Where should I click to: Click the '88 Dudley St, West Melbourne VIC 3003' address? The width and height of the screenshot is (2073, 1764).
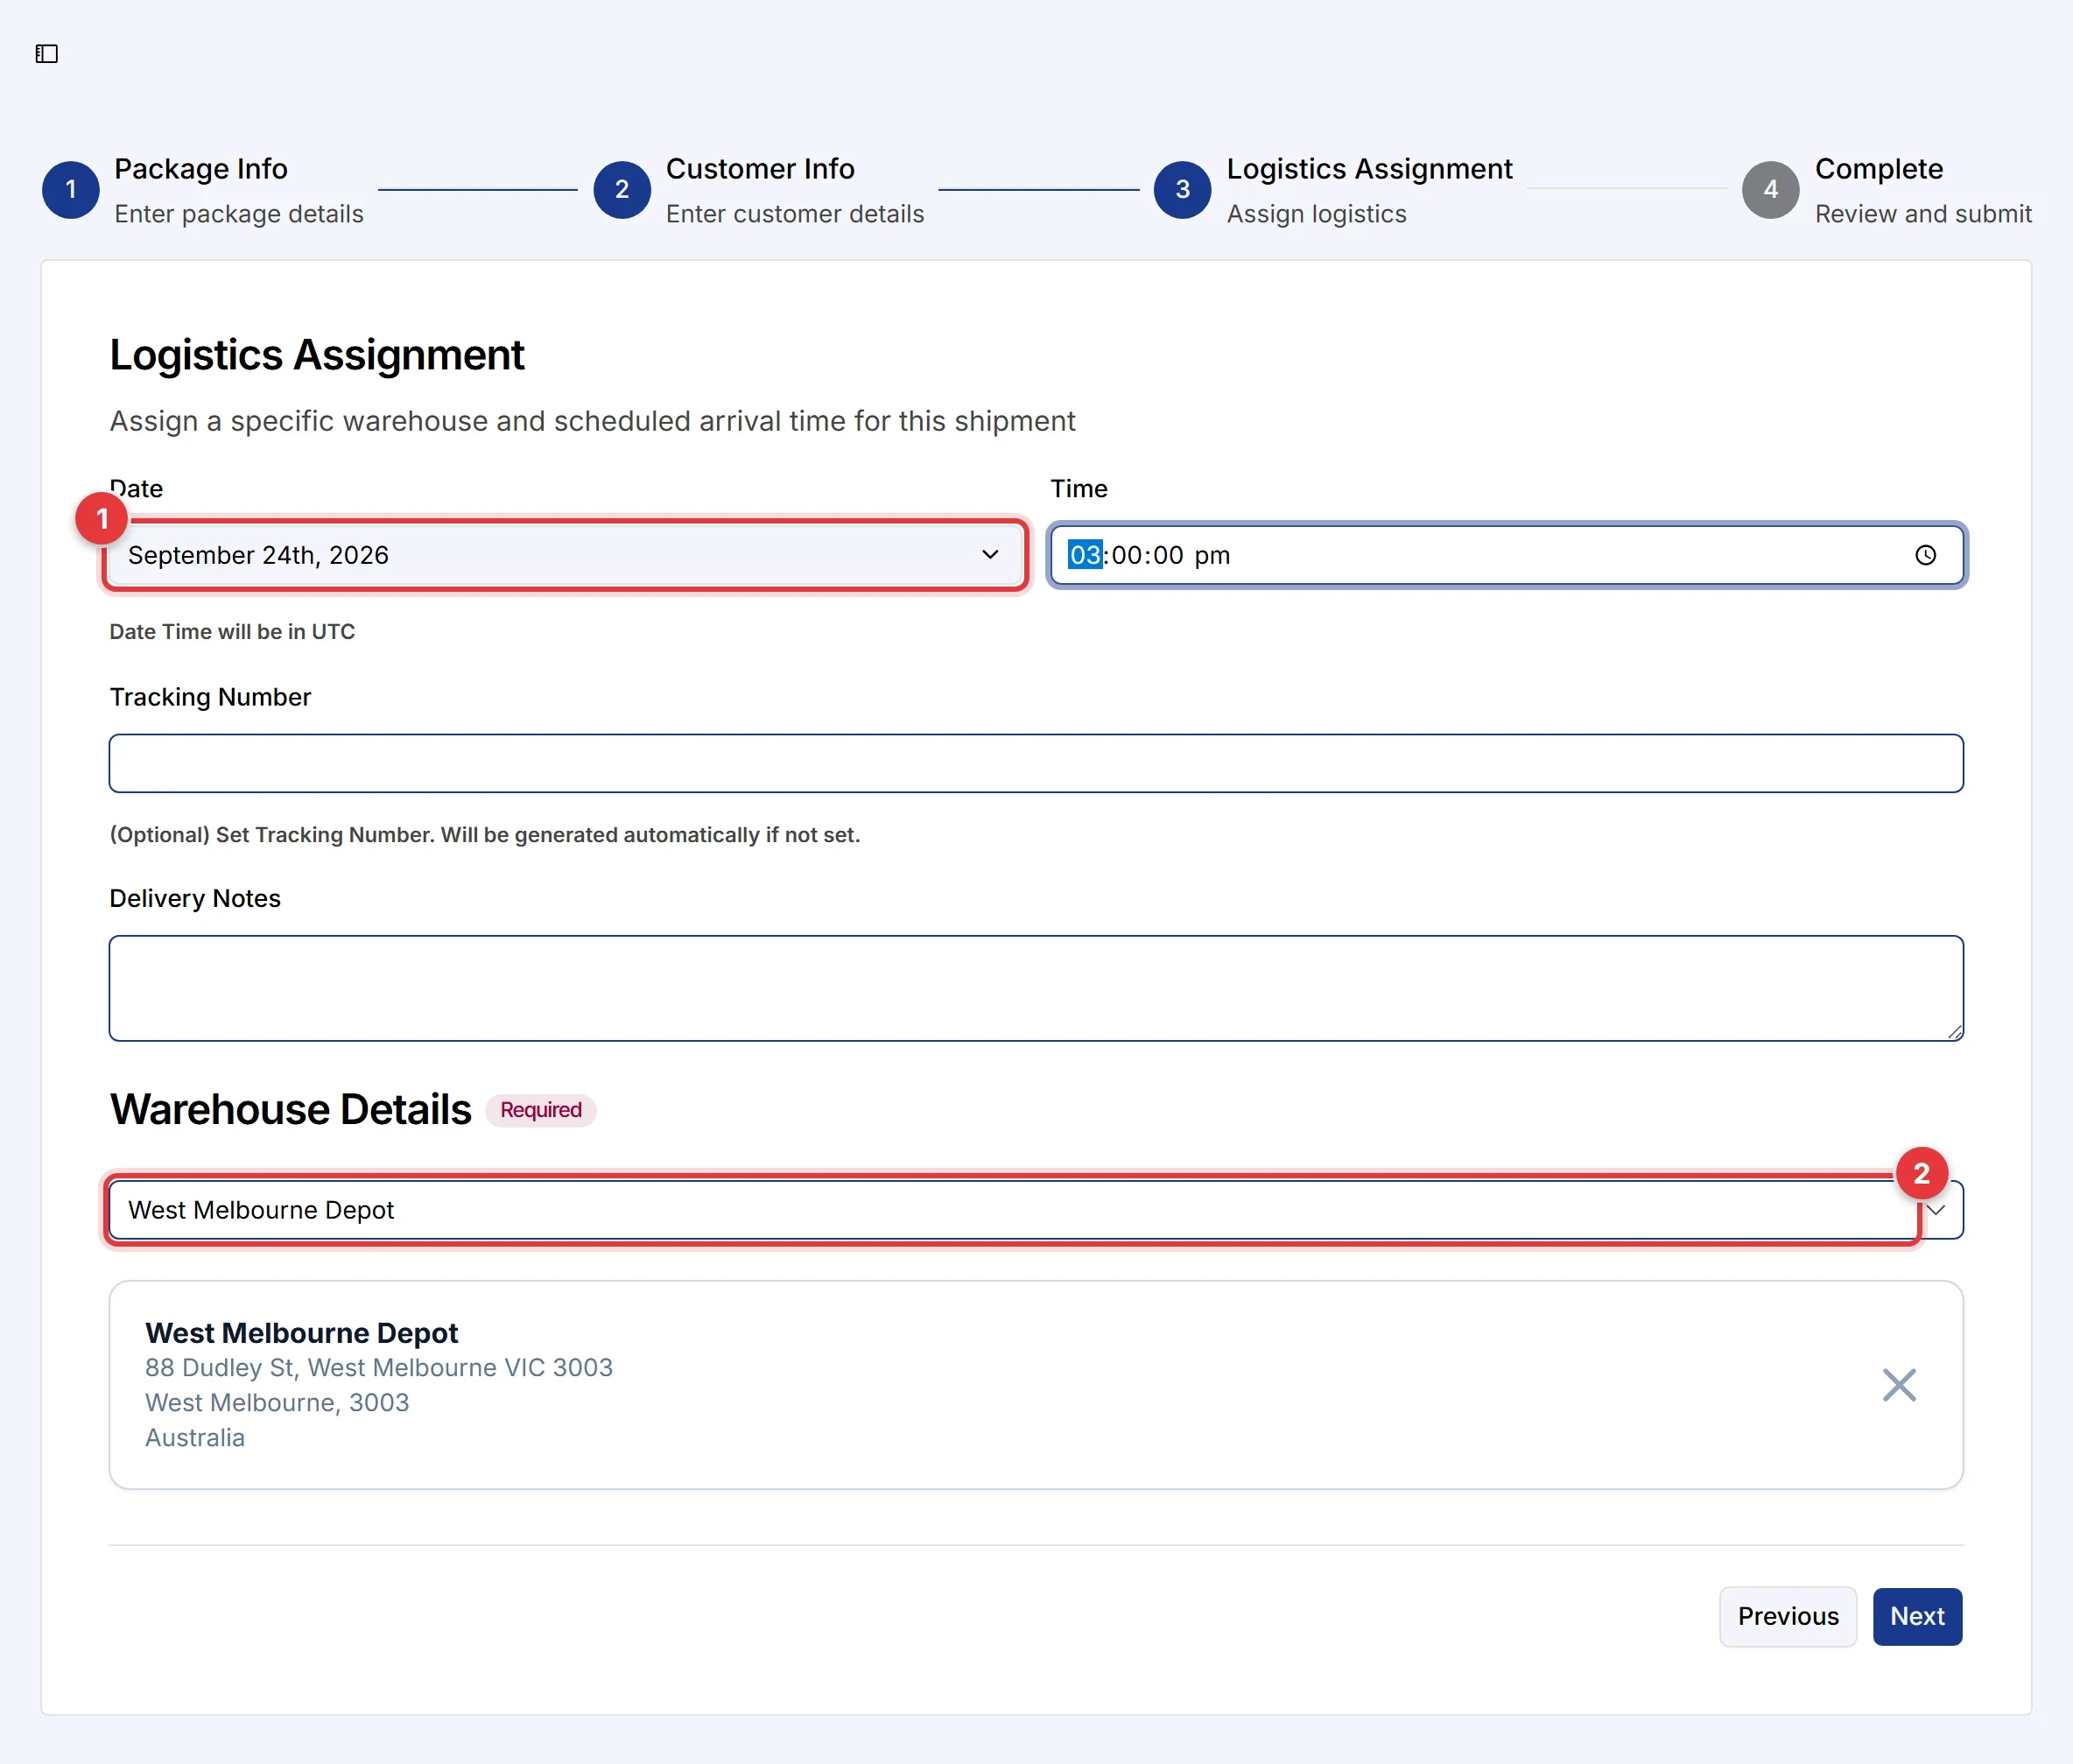pyautogui.click(x=379, y=1367)
